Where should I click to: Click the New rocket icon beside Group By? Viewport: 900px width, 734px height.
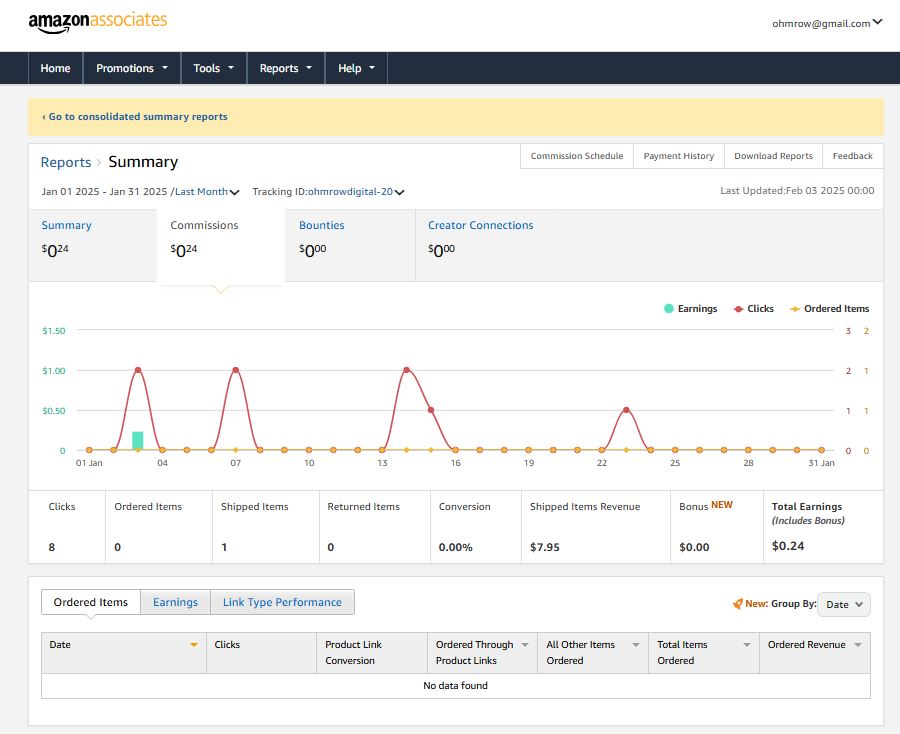point(738,604)
